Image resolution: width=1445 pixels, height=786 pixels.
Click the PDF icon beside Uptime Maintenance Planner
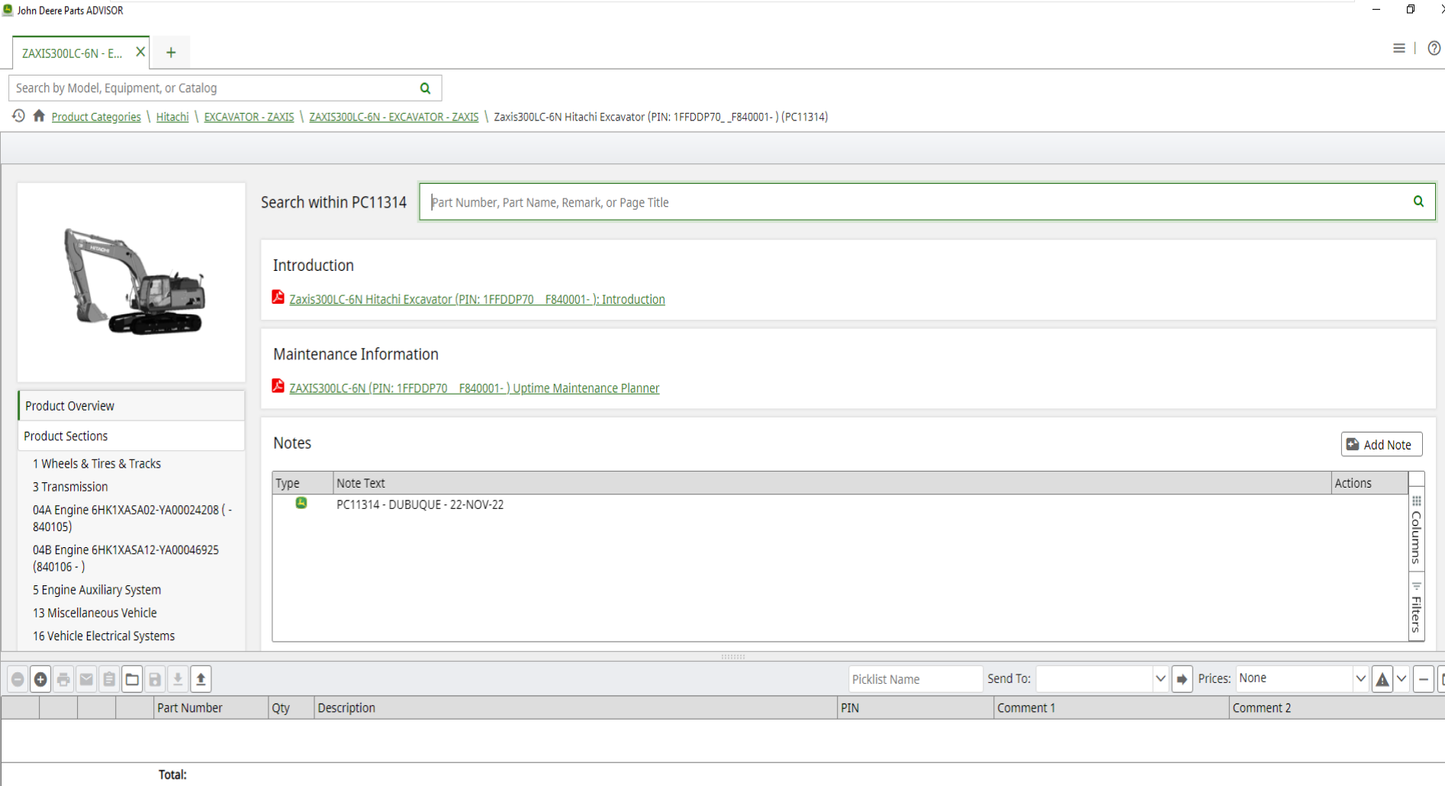278,386
